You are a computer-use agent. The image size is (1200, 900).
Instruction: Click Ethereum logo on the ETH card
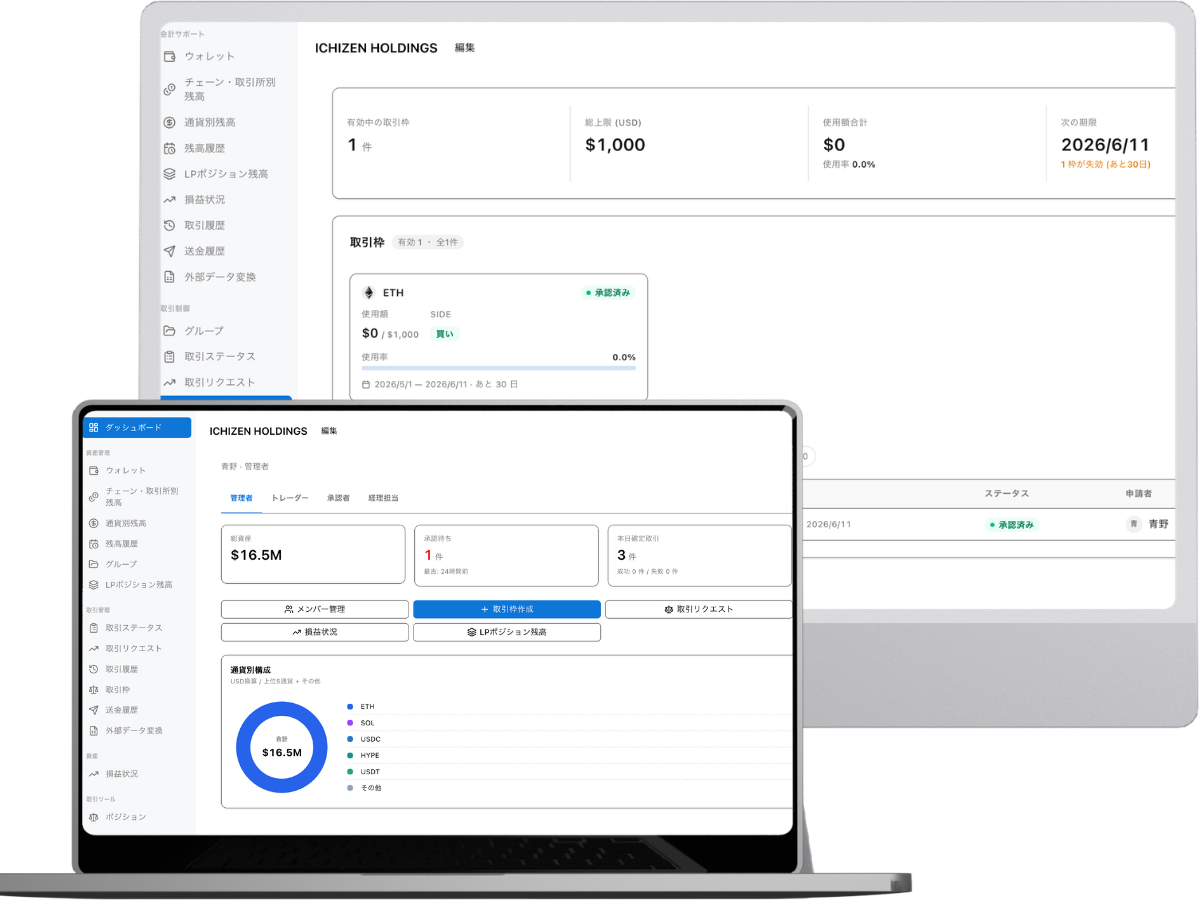click(368, 293)
